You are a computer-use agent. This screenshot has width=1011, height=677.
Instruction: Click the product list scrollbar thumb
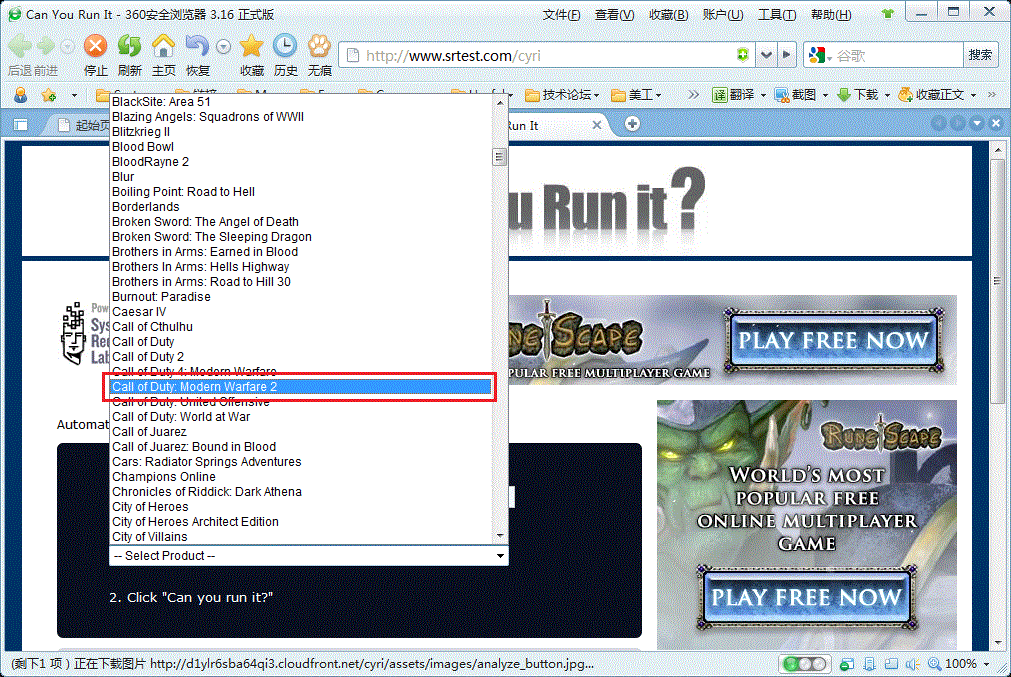point(500,157)
